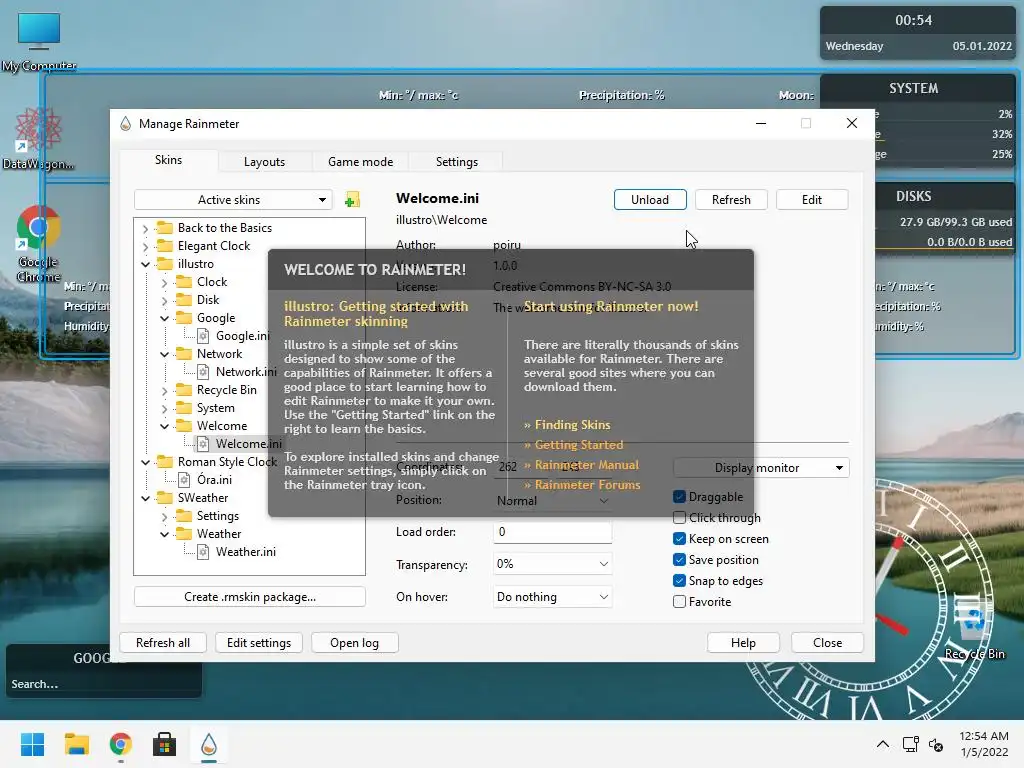Image resolution: width=1024 pixels, height=768 pixels.
Task: Select the System folder in tree
Action: pos(216,408)
